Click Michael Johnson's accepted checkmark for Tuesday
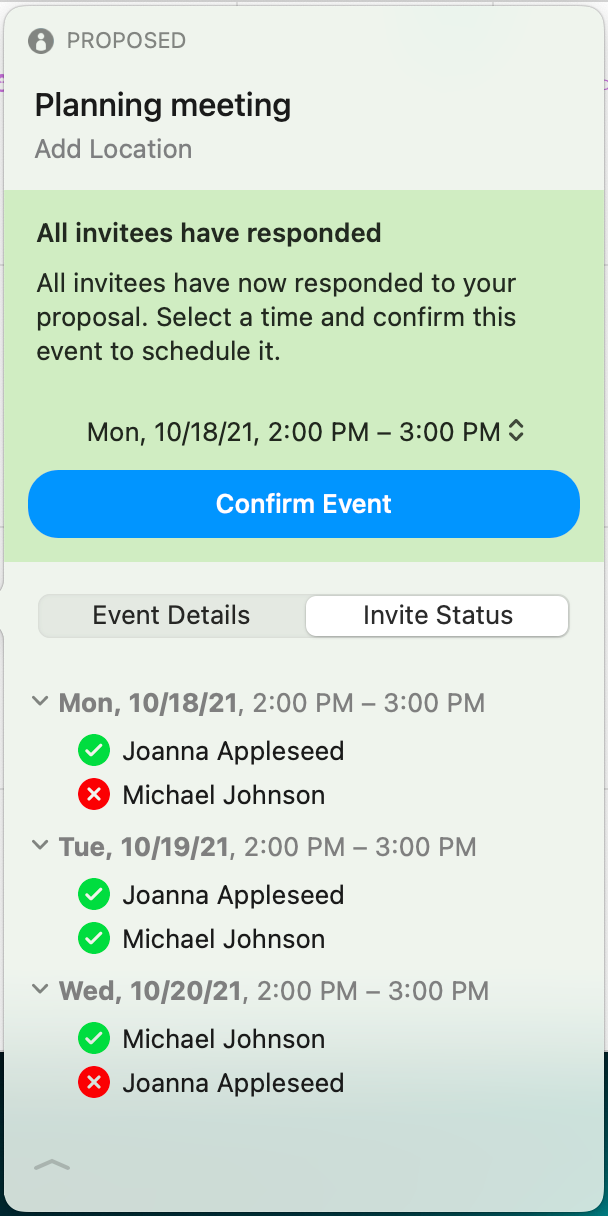Image resolution: width=608 pixels, height=1216 pixels. (93, 938)
